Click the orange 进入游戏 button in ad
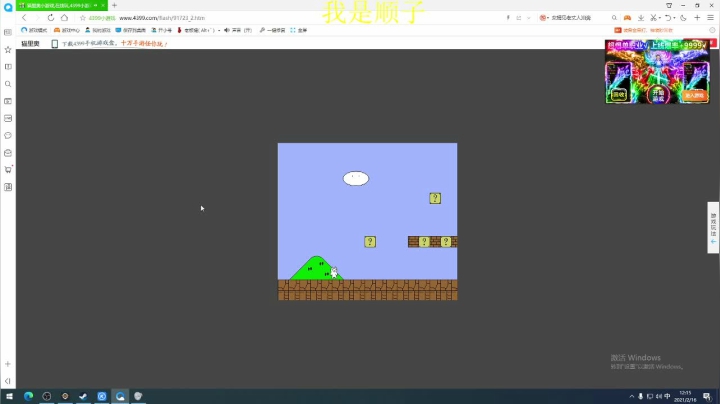This screenshot has height=404, width=720. coord(694,95)
